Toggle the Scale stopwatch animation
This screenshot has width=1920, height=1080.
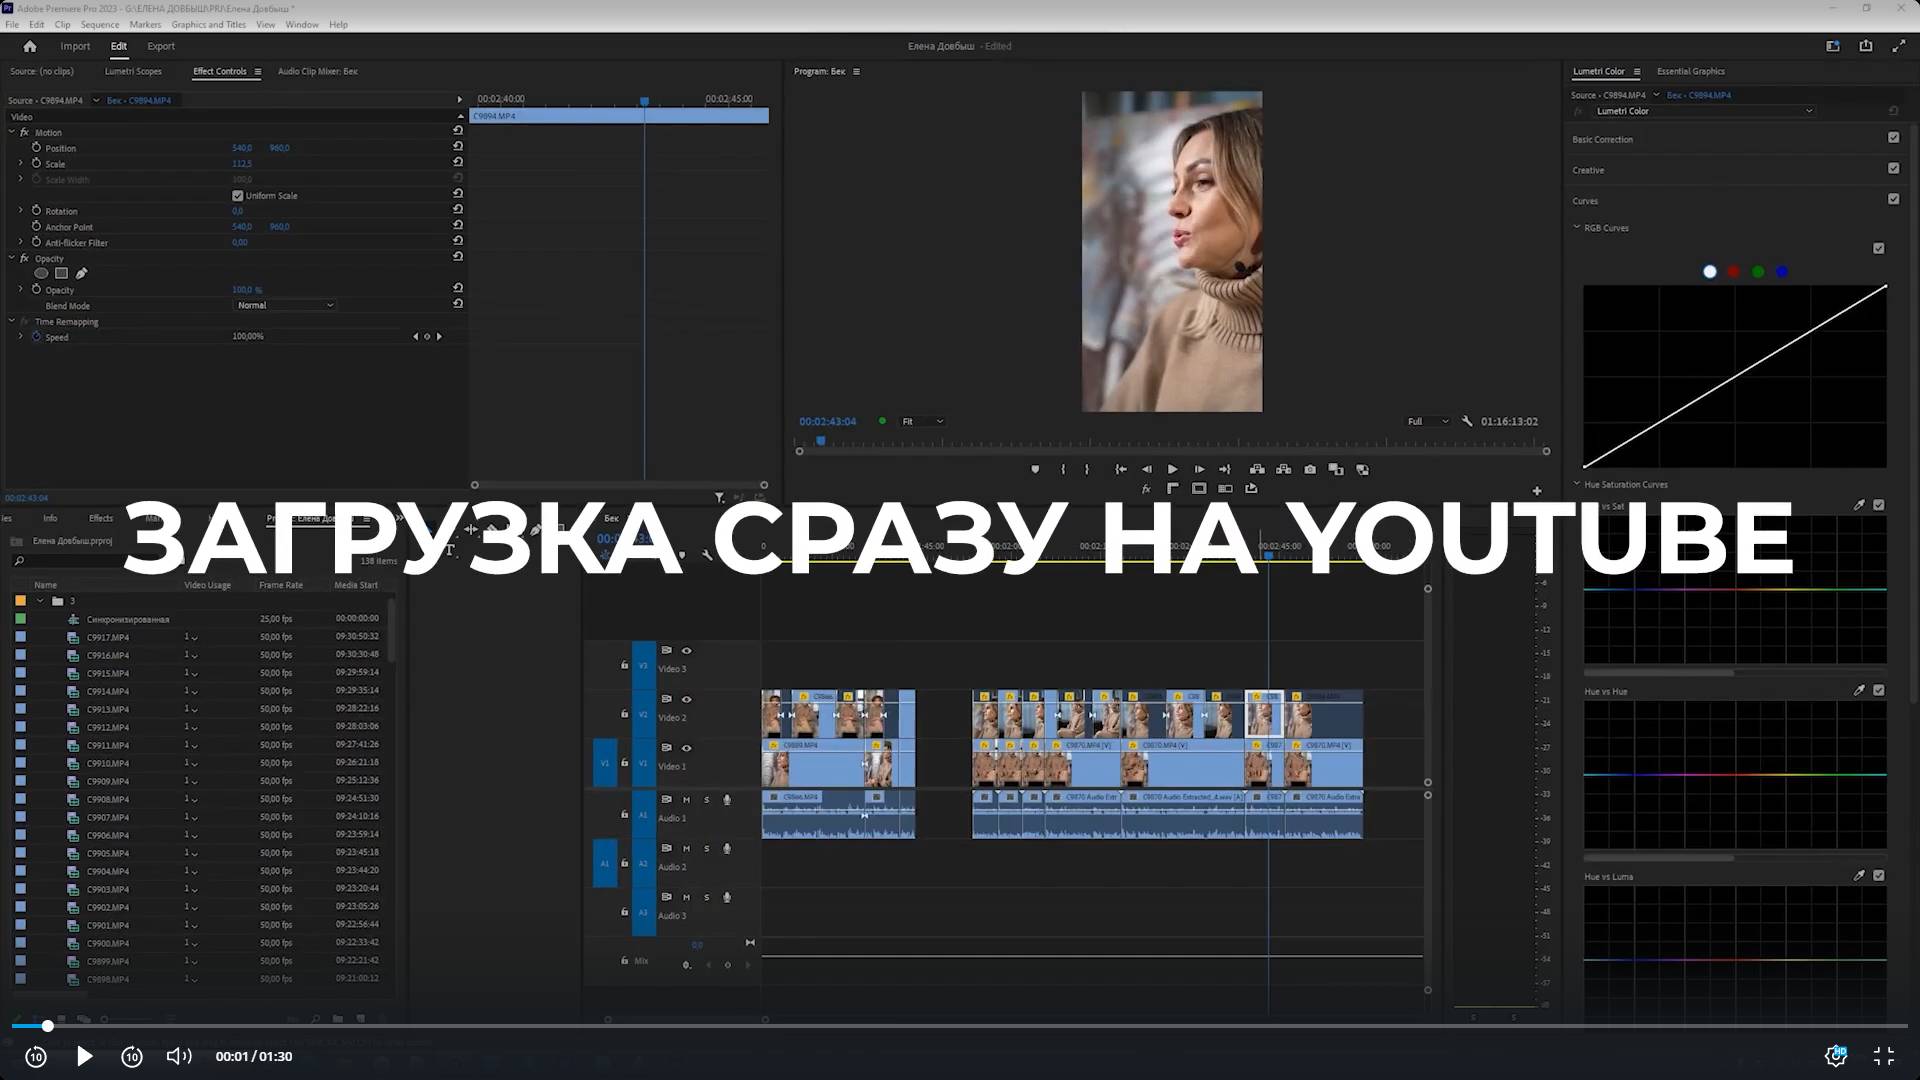tap(37, 163)
